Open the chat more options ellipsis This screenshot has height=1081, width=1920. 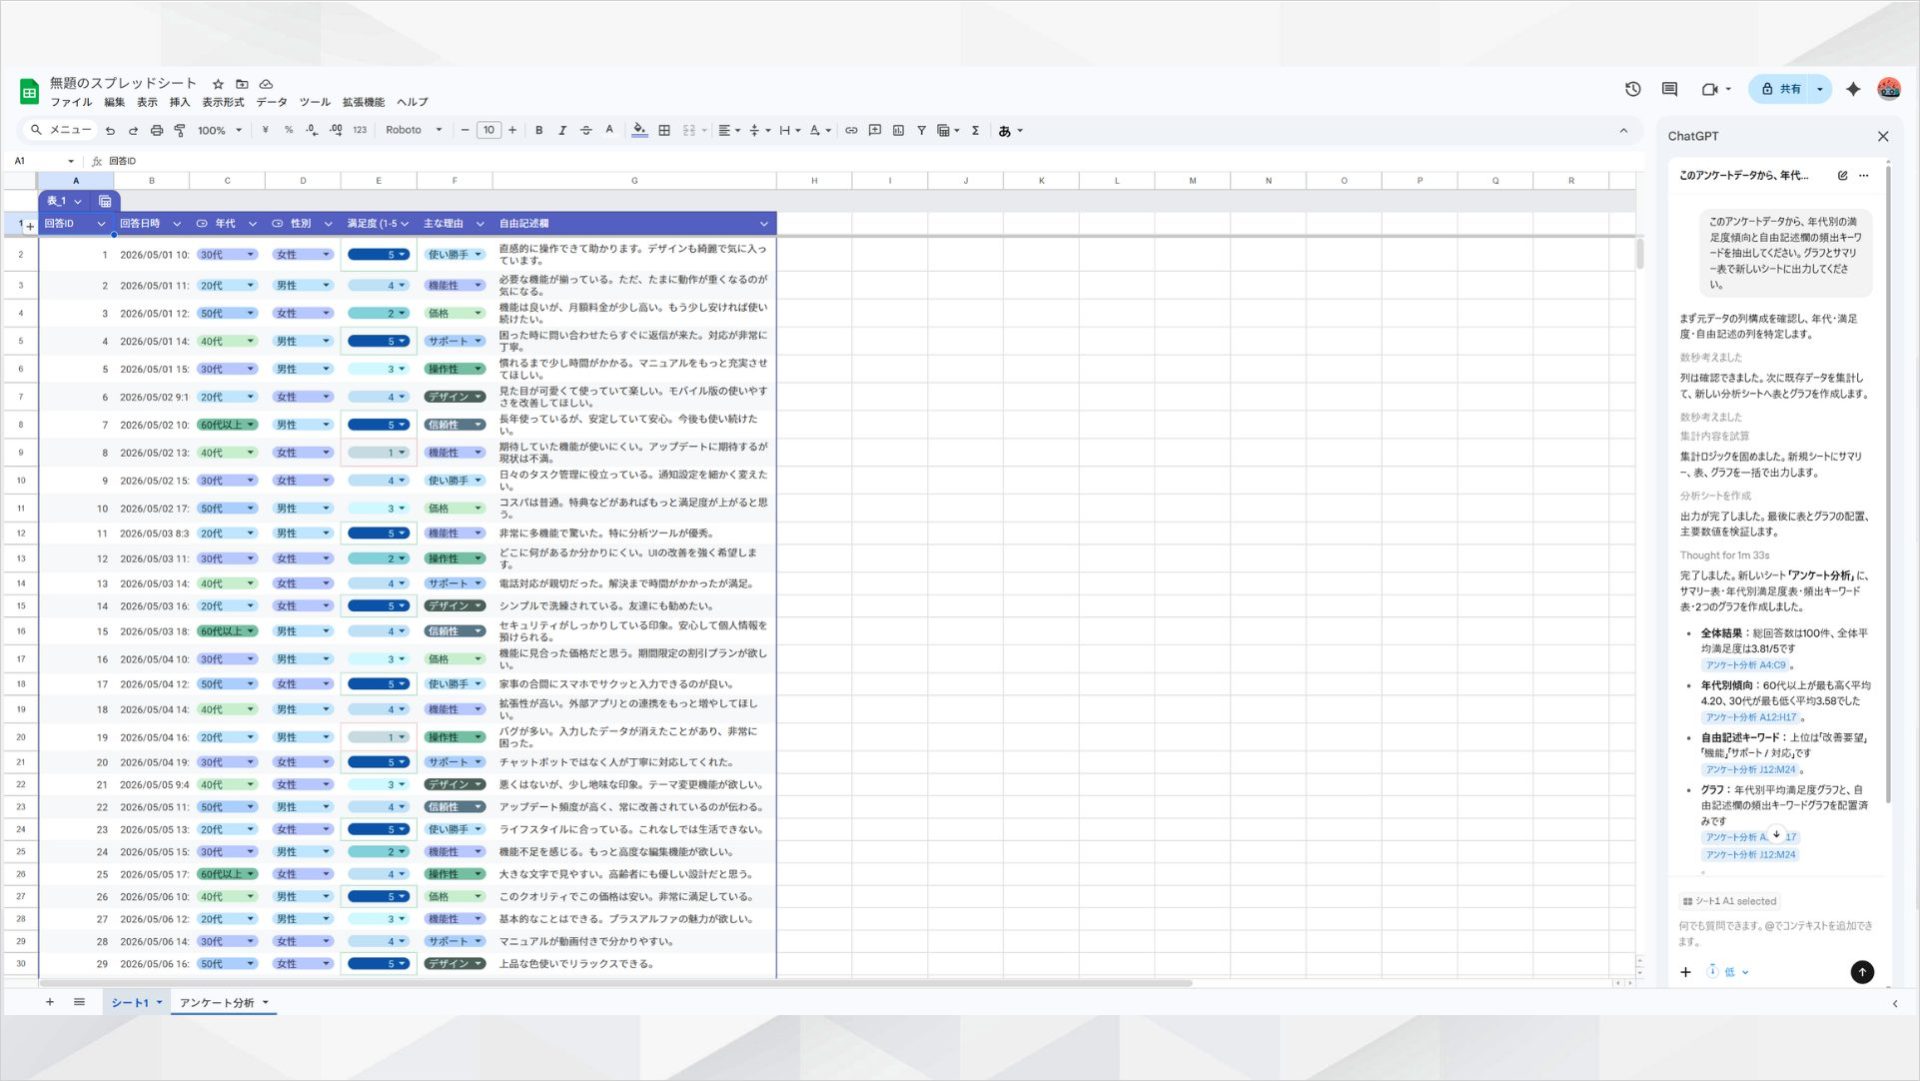pyautogui.click(x=1863, y=175)
